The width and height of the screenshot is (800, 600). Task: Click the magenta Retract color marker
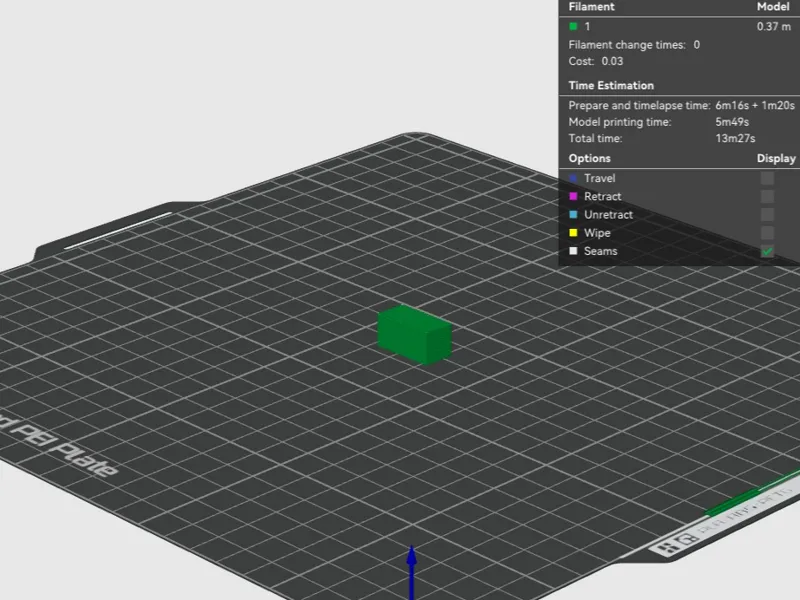click(x=573, y=196)
